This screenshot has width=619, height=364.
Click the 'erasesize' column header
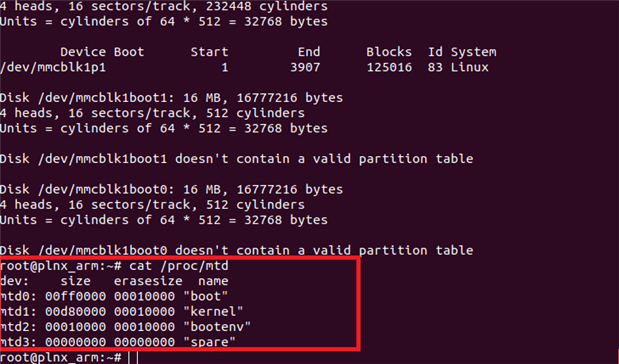[148, 281]
